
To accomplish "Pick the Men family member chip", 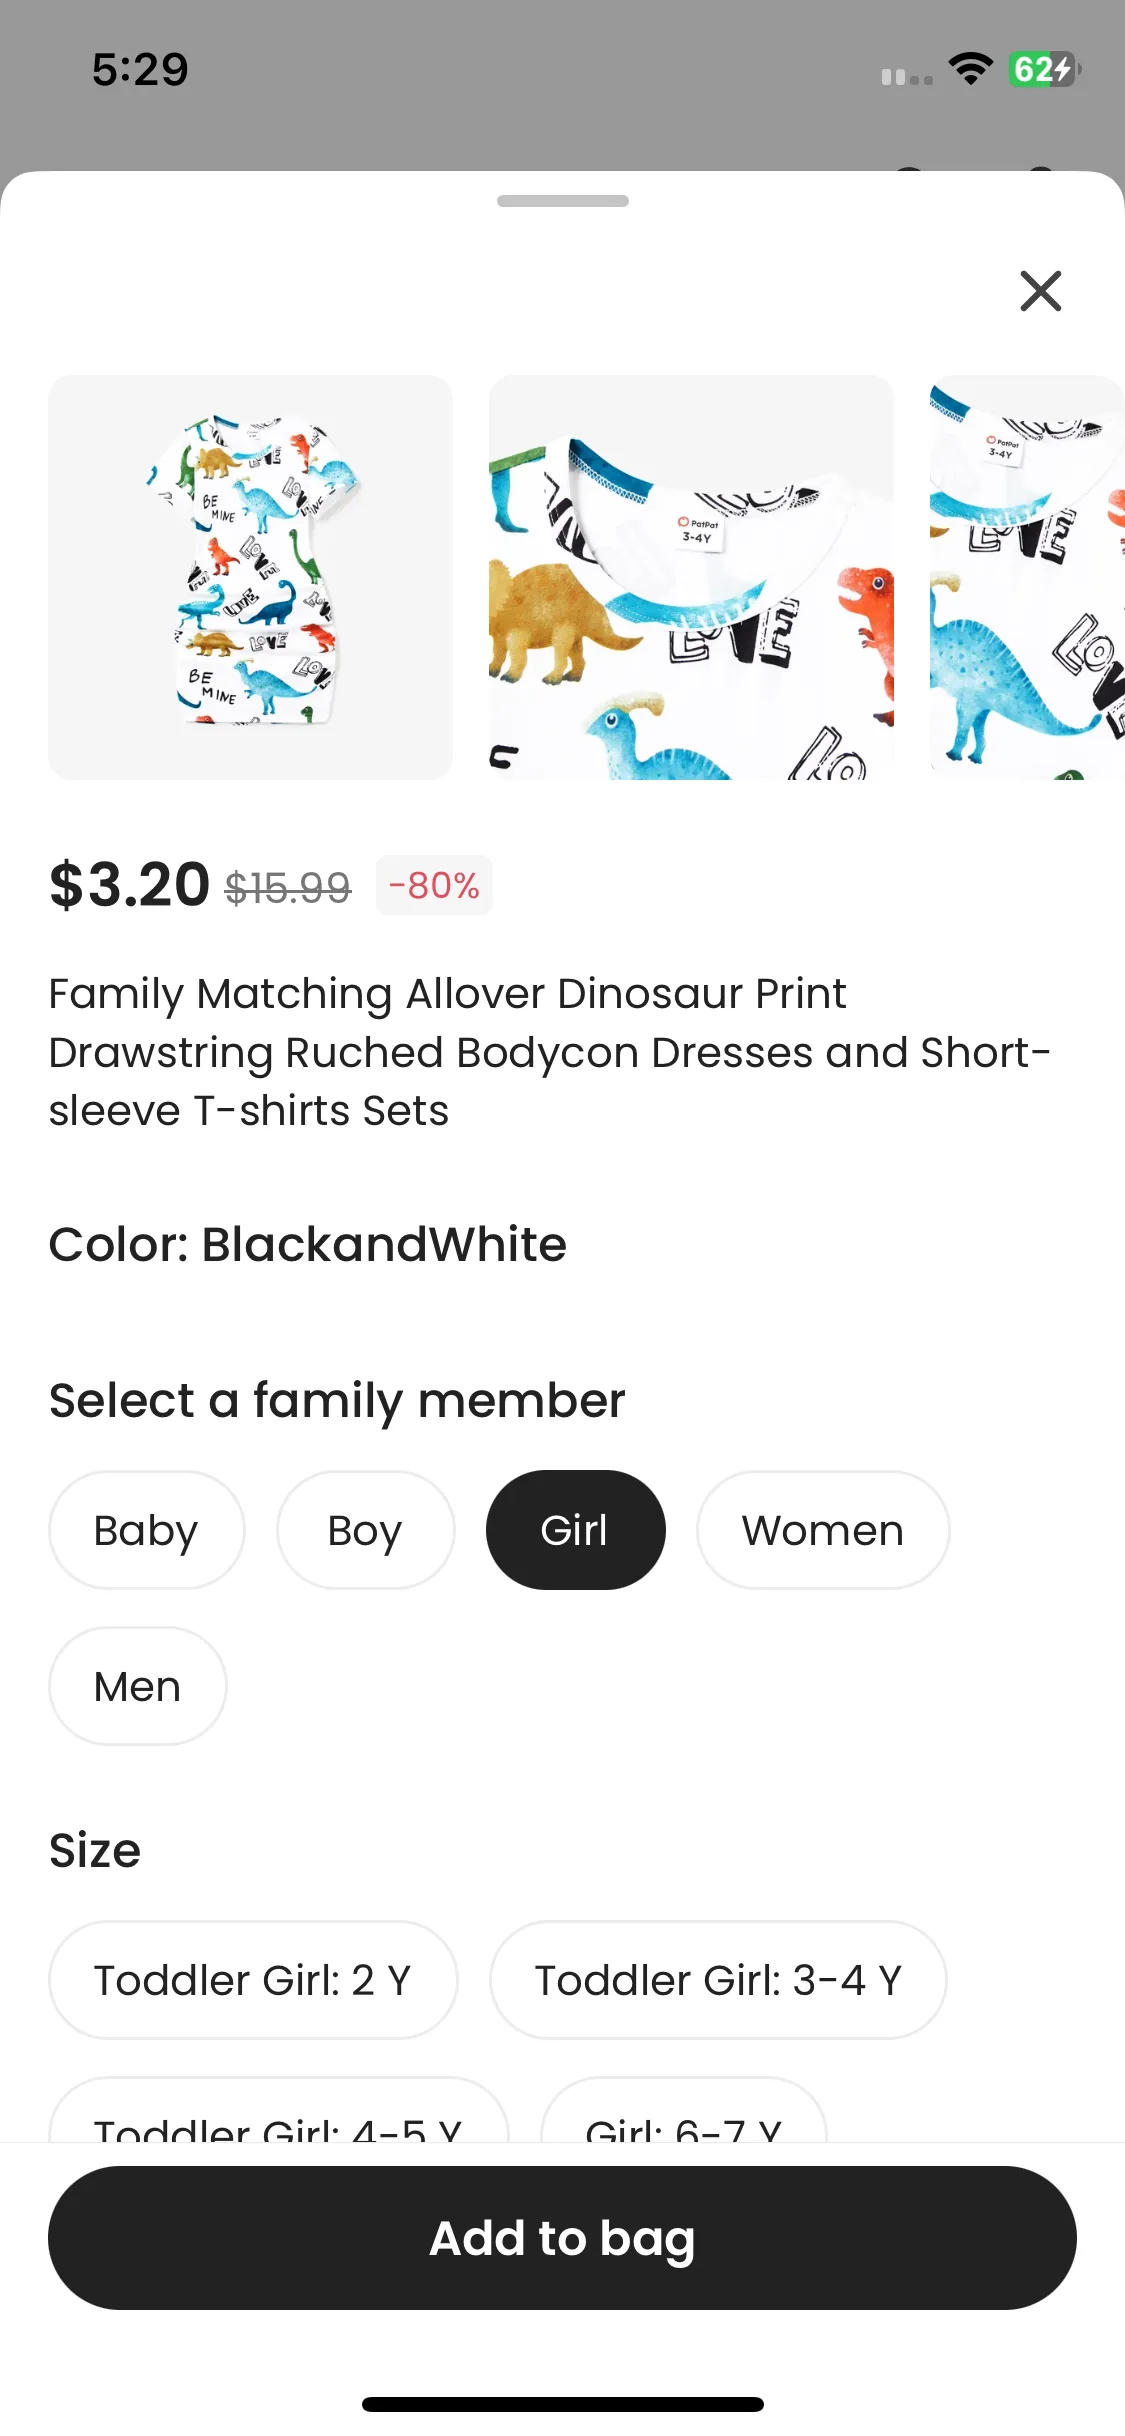I will [x=137, y=1686].
